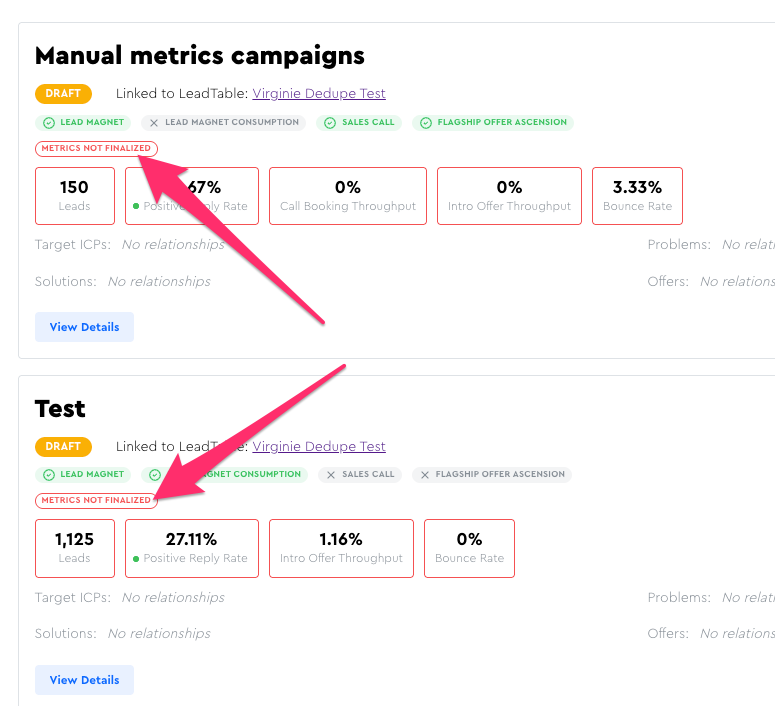This screenshot has width=775, height=706.
Task: Select the Metrics Not Finalized badge on Test campaign
Action: coord(96,500)
